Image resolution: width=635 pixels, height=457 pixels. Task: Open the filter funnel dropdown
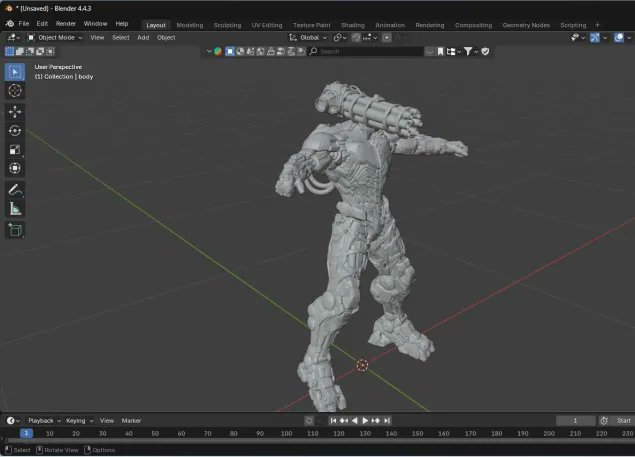coord(471,51)
